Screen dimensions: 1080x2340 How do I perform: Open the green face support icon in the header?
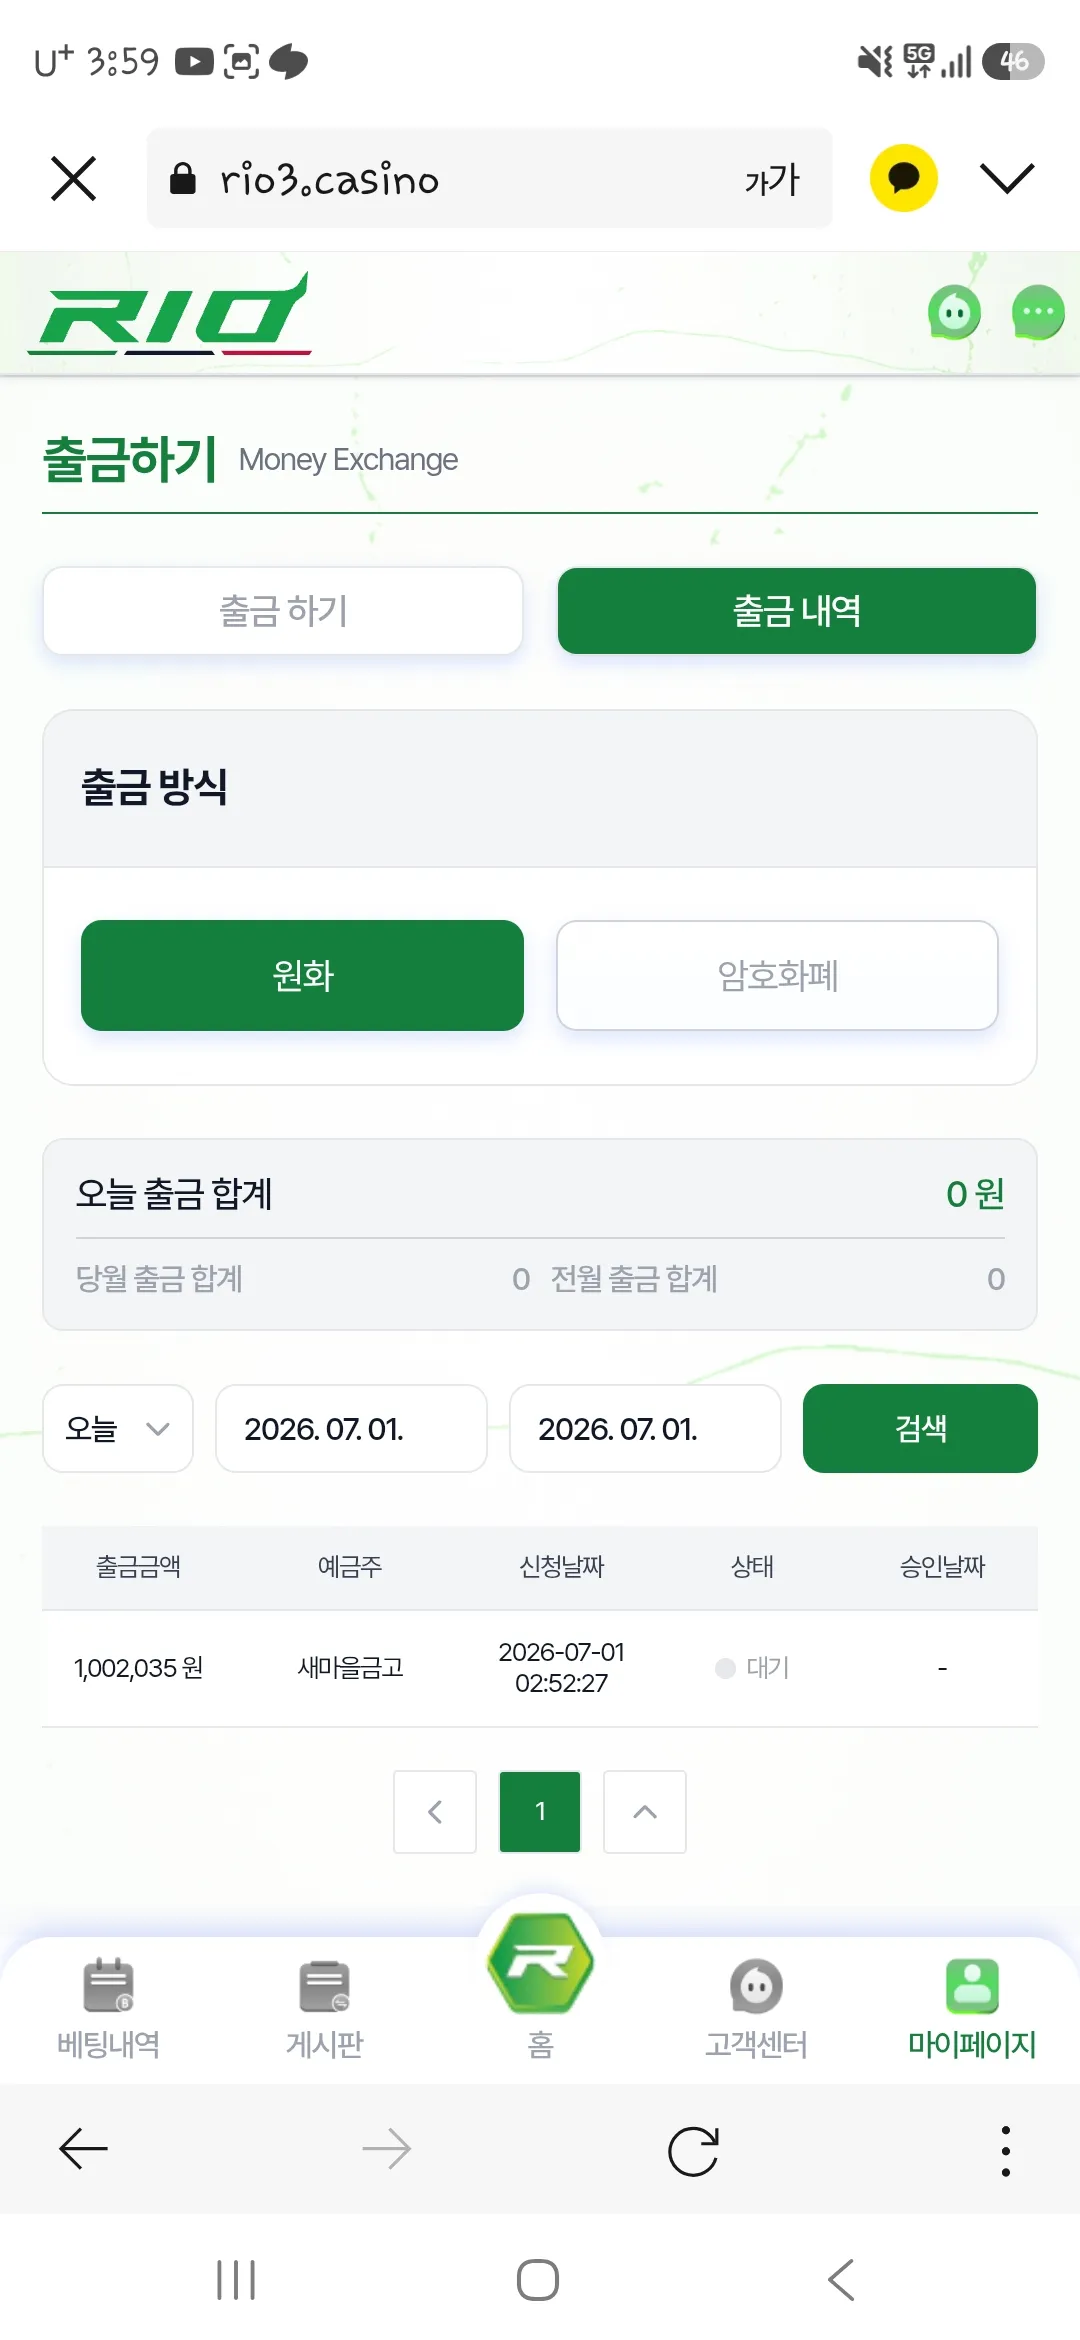click(x=955, y=313)
